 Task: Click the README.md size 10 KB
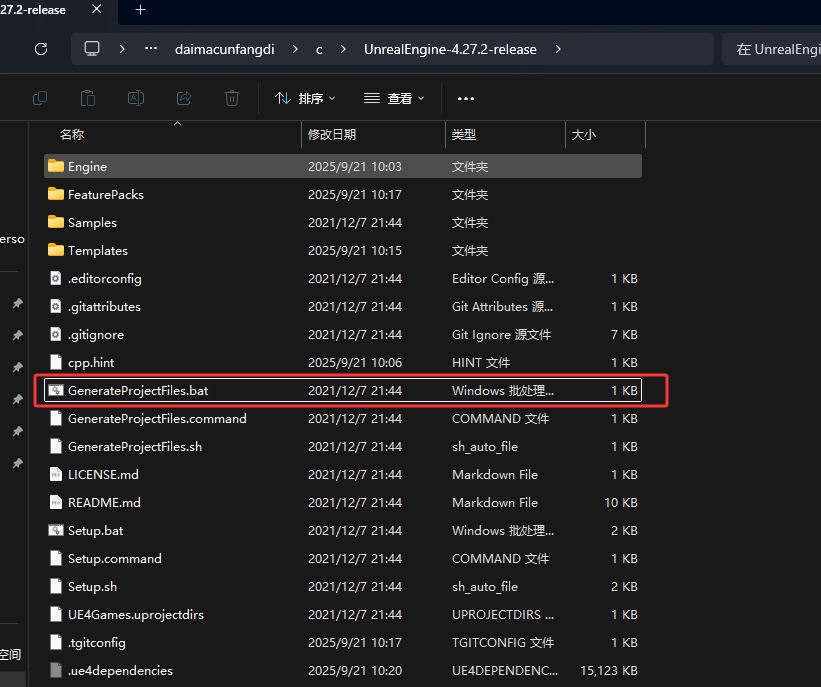coord(620,502)
